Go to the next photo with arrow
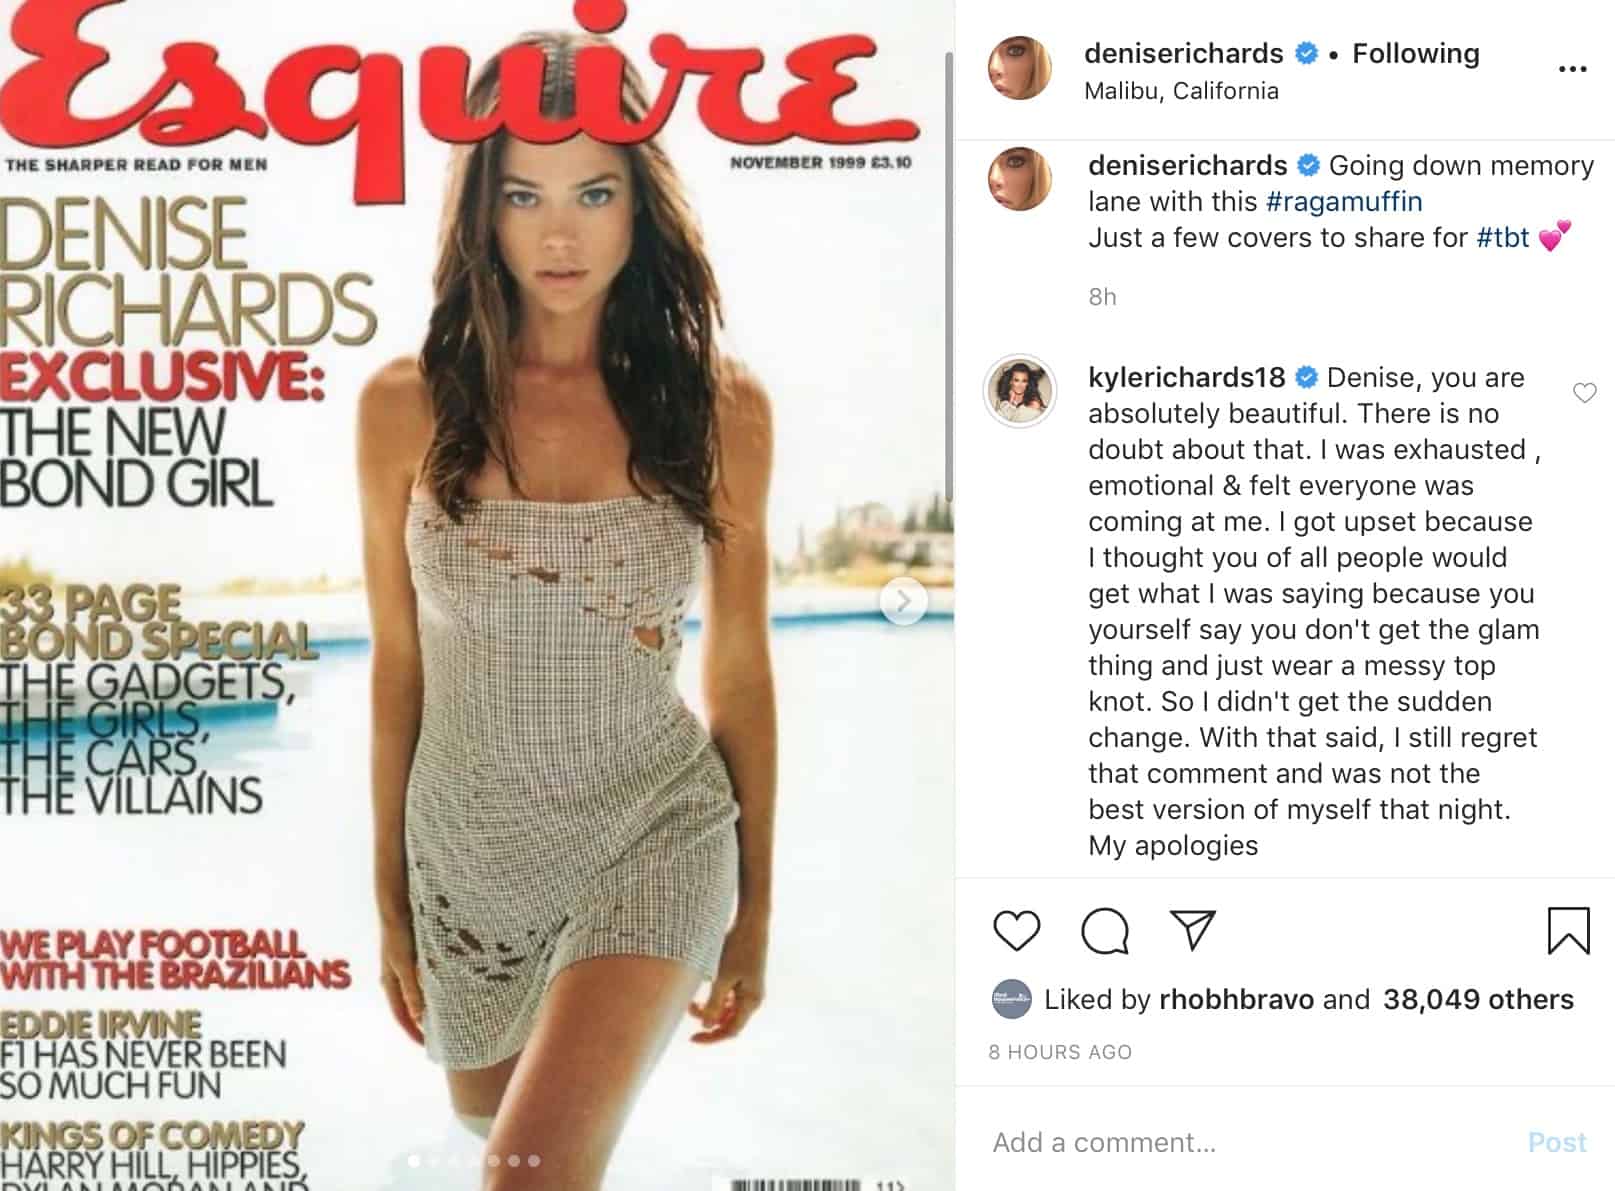The width and height of the screenshot is (1615, 1191). [x=904, y=601]
